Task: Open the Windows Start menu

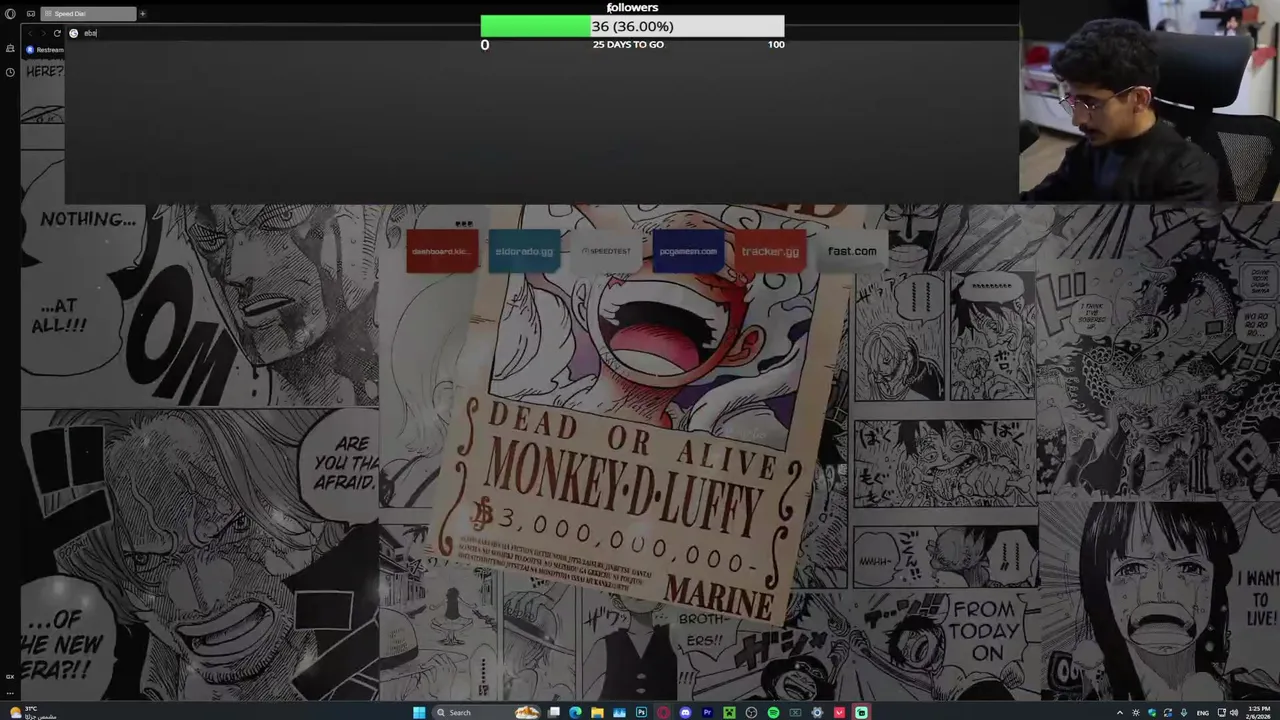Action: 419,712
